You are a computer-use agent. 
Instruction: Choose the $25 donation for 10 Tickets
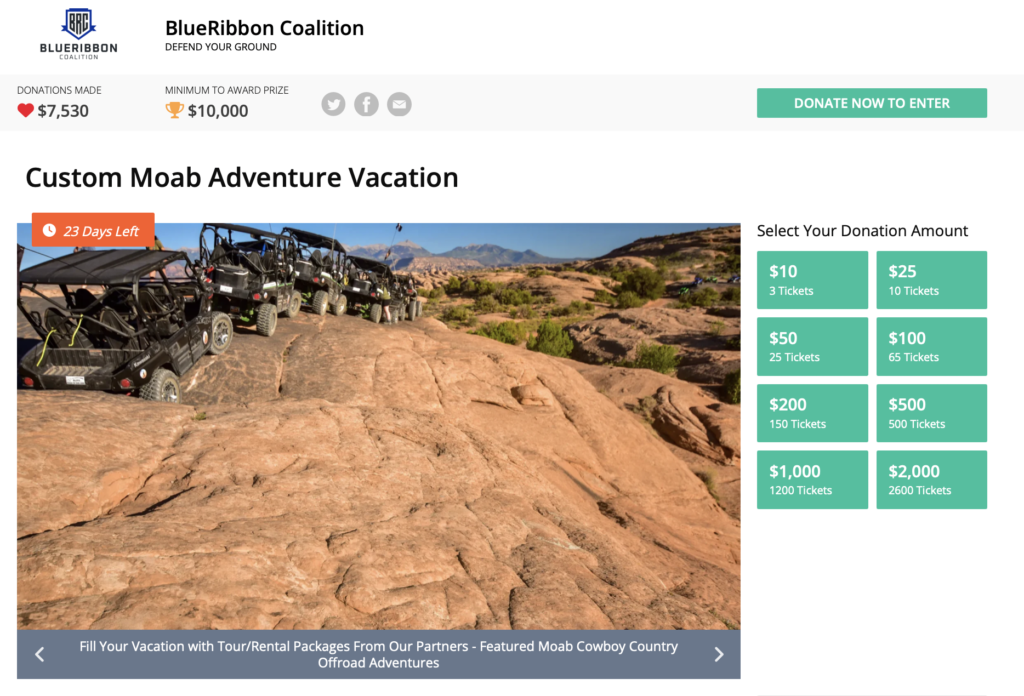[931, 280]
